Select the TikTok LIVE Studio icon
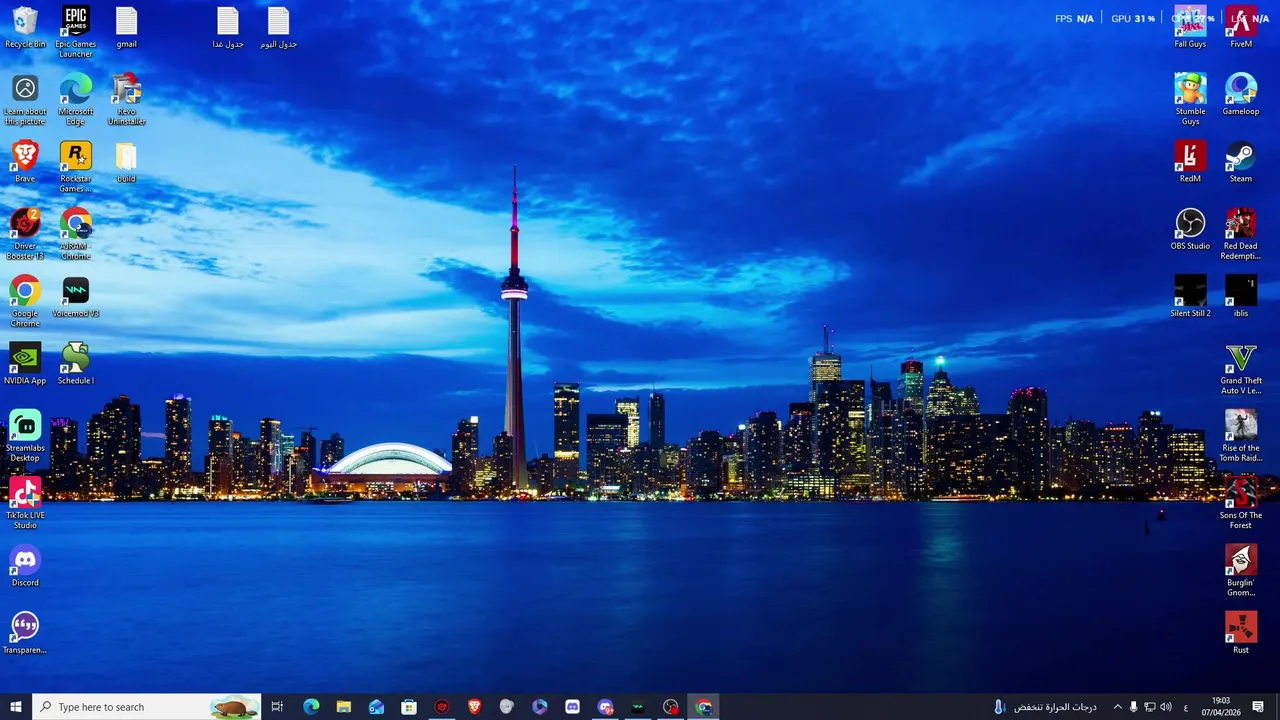Viewport: 1280px width, 720px height. pos(25,503)
